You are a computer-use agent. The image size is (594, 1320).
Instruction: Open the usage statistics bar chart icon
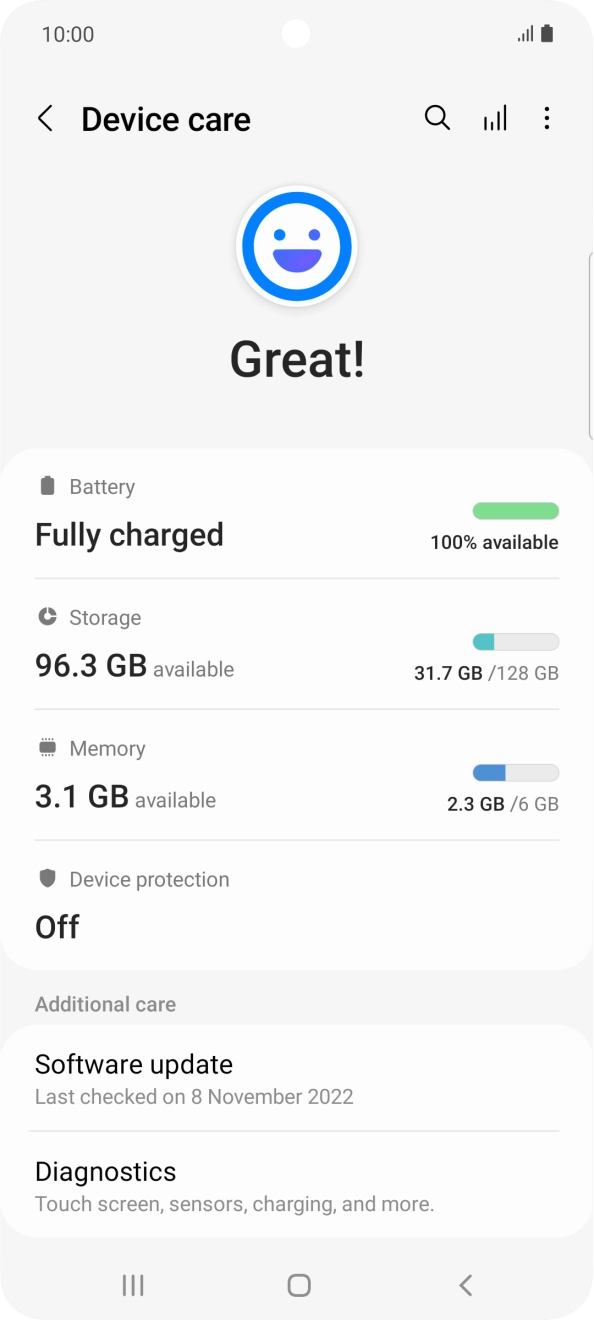[x=494, y=118]
